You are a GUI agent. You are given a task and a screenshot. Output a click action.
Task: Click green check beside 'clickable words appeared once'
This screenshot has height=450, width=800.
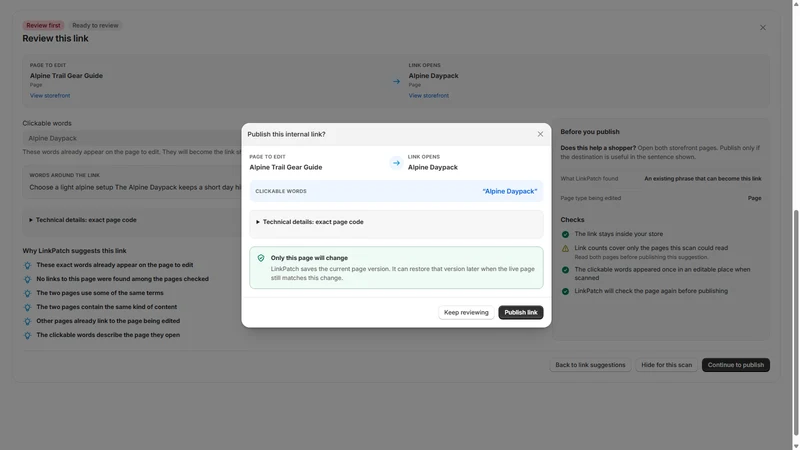click(565, 270)
